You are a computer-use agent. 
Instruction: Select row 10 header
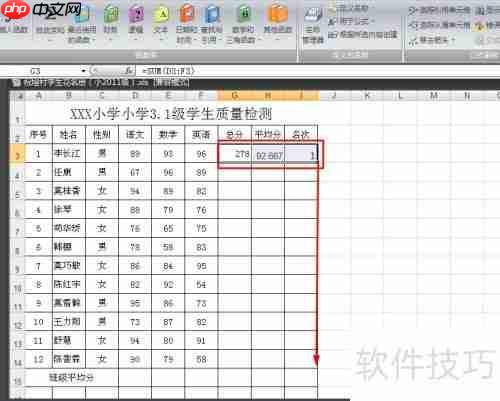tap(17, 284)
